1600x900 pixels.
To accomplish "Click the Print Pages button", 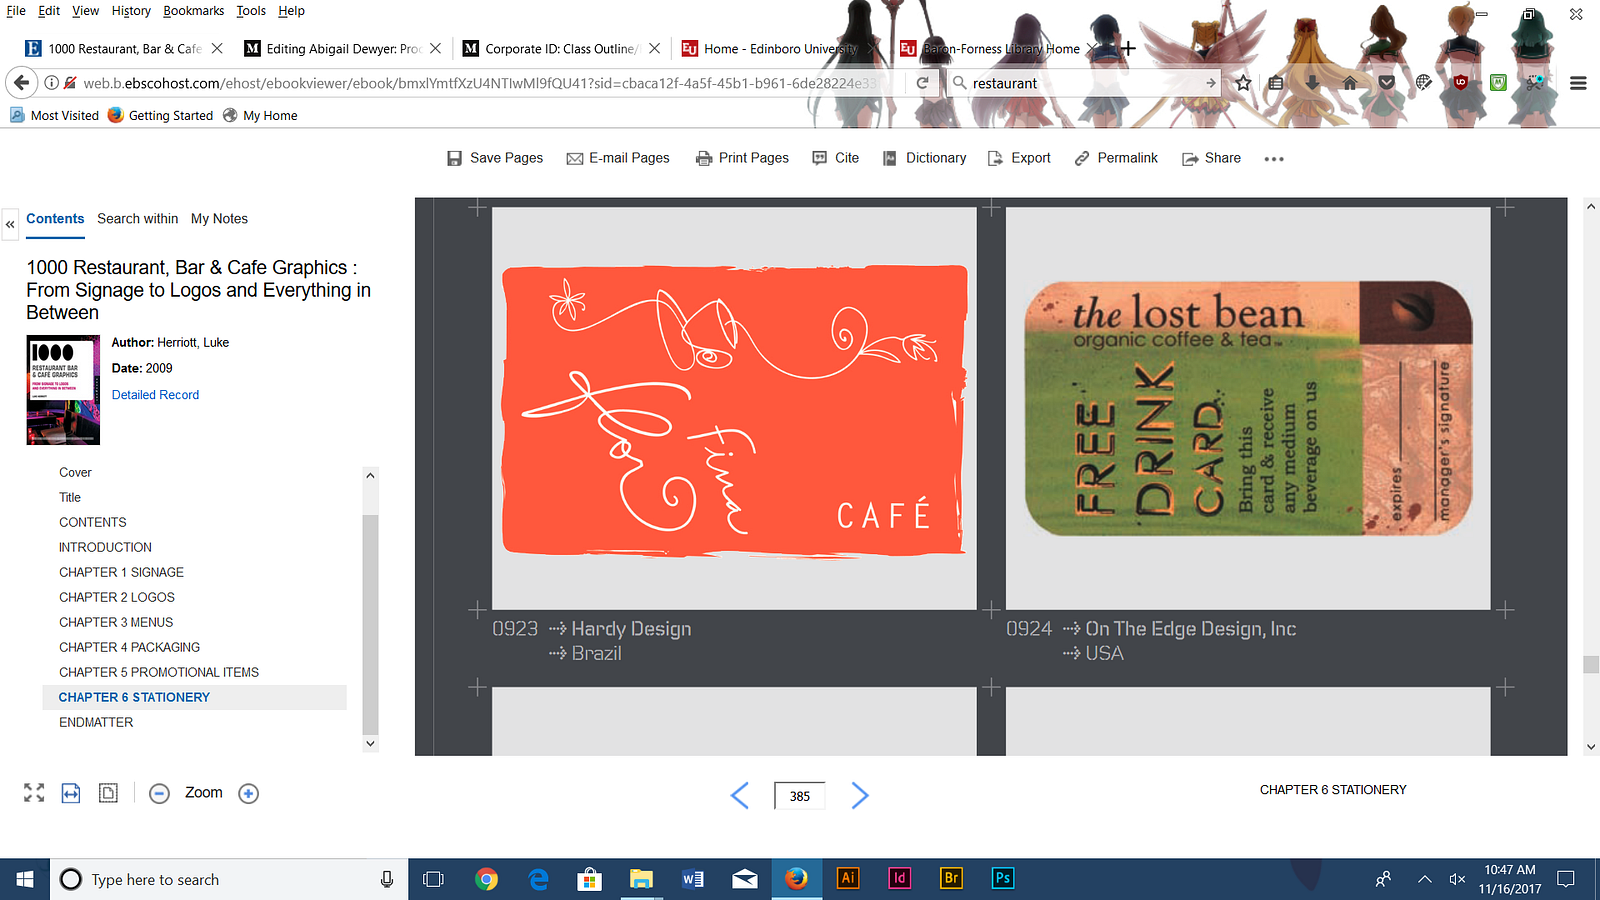I will tap(742, 158).
